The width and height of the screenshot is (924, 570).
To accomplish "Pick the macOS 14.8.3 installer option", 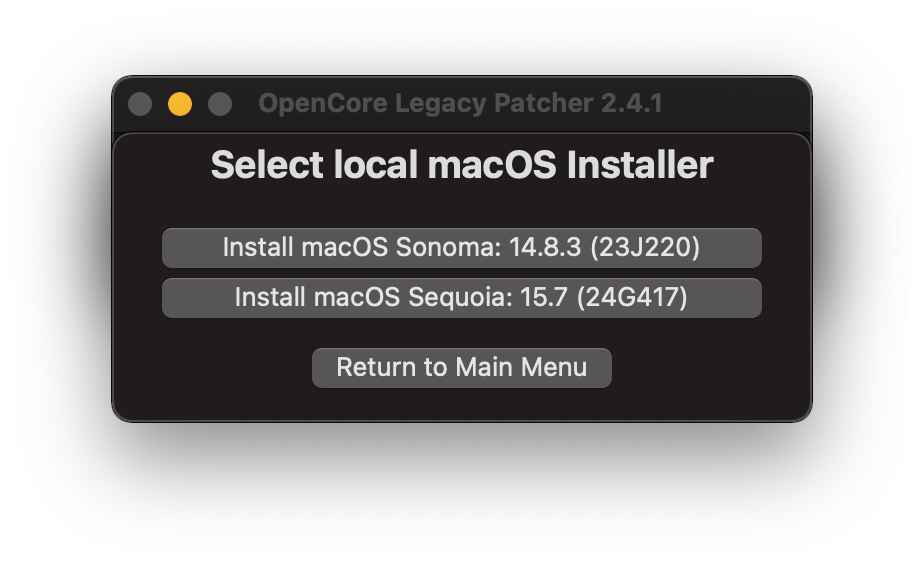I will [x=461, y=248].
